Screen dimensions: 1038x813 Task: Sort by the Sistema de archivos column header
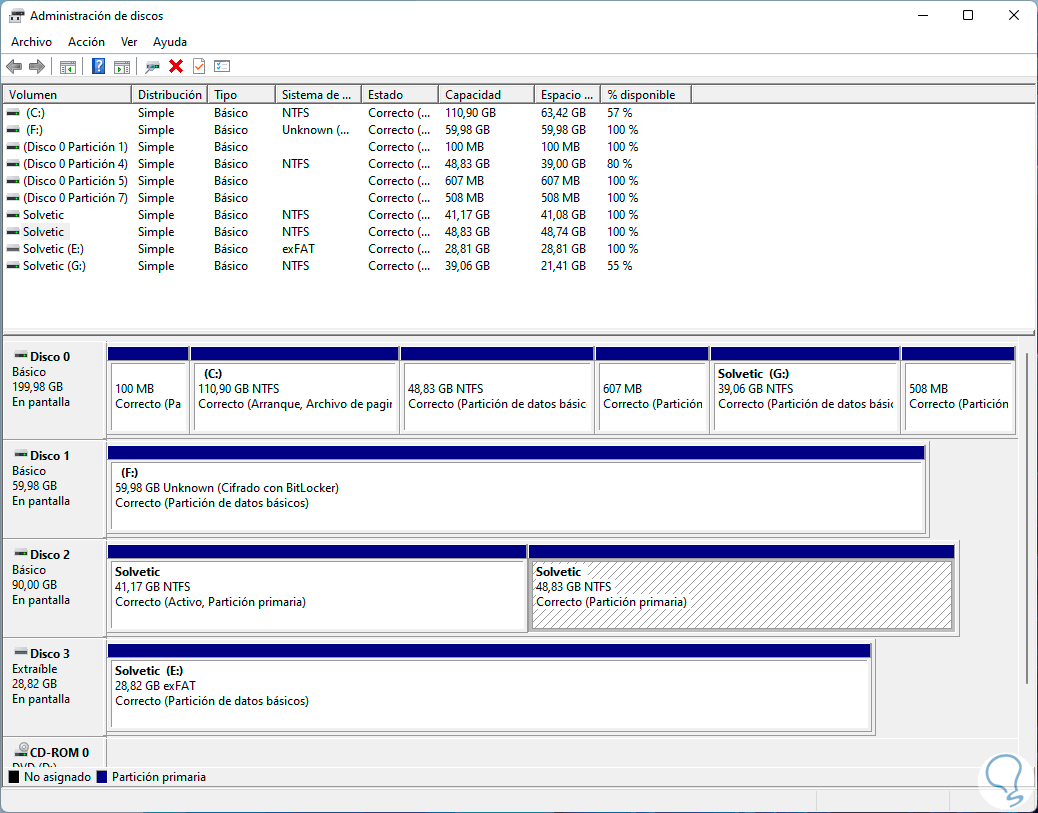click(318, 95)
